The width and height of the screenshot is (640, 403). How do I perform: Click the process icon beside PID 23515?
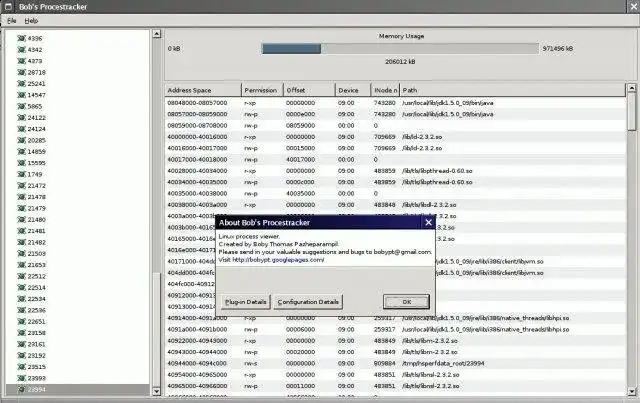coord(22,367)
